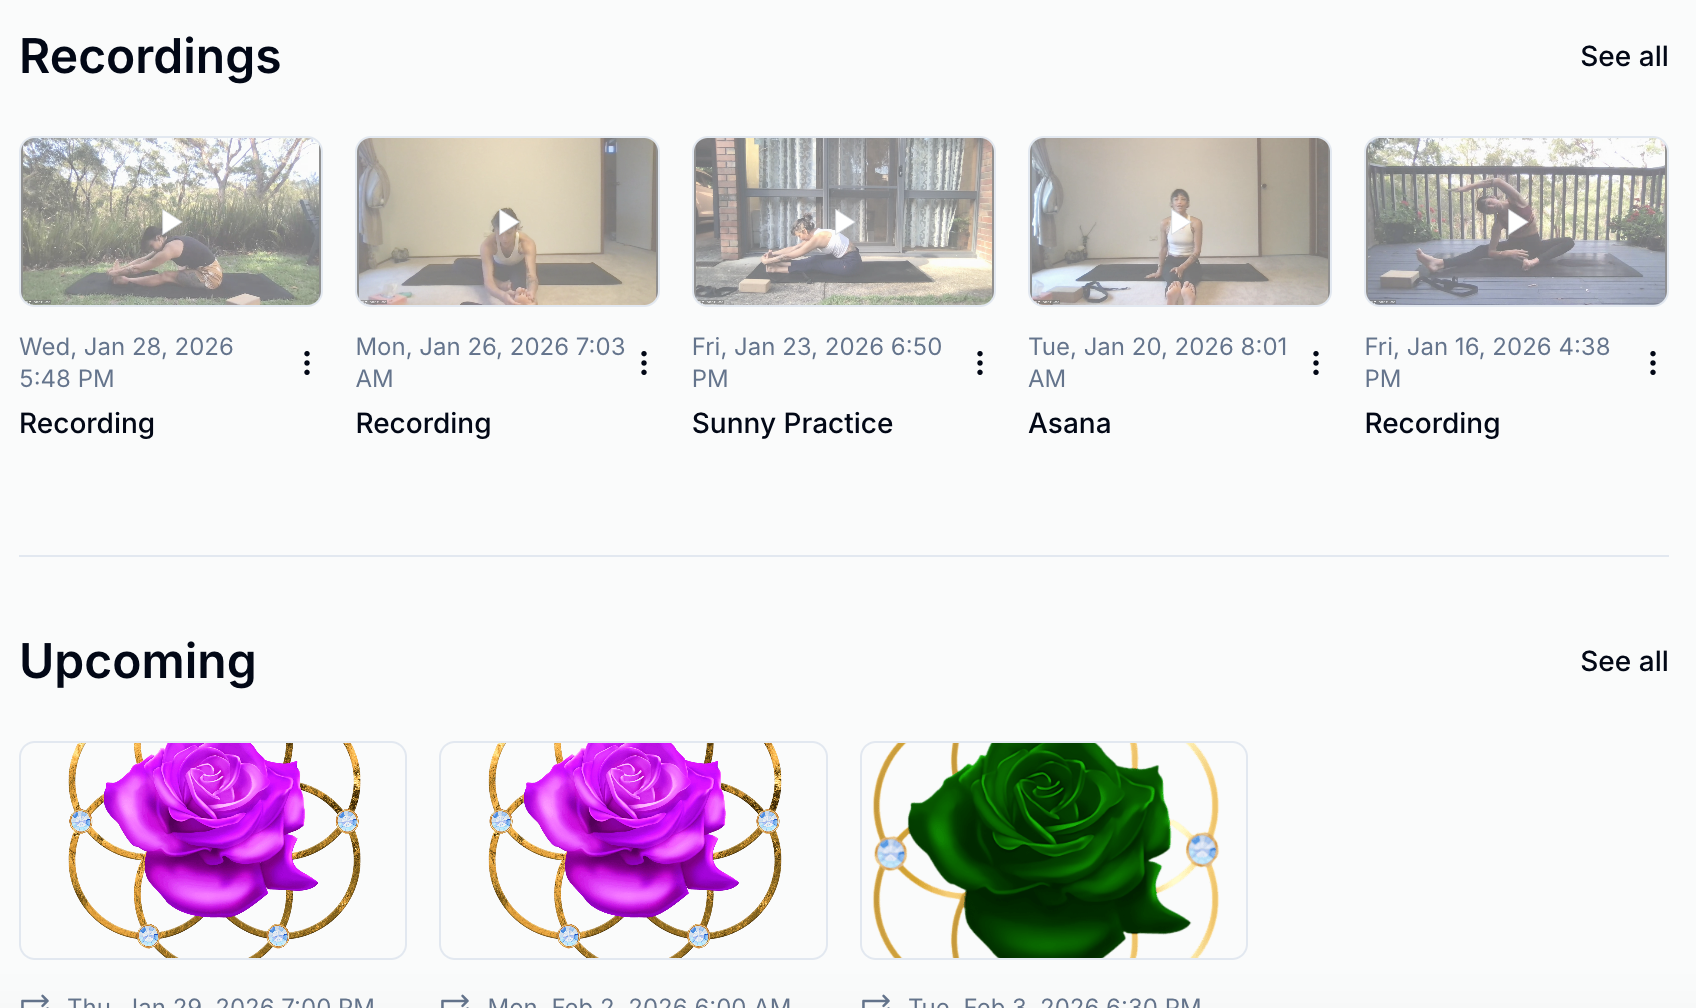Click share icon beside Tue, Feb 3 event
The width and height of the screenshot is (1696, 1008).
pos(876,1001)
